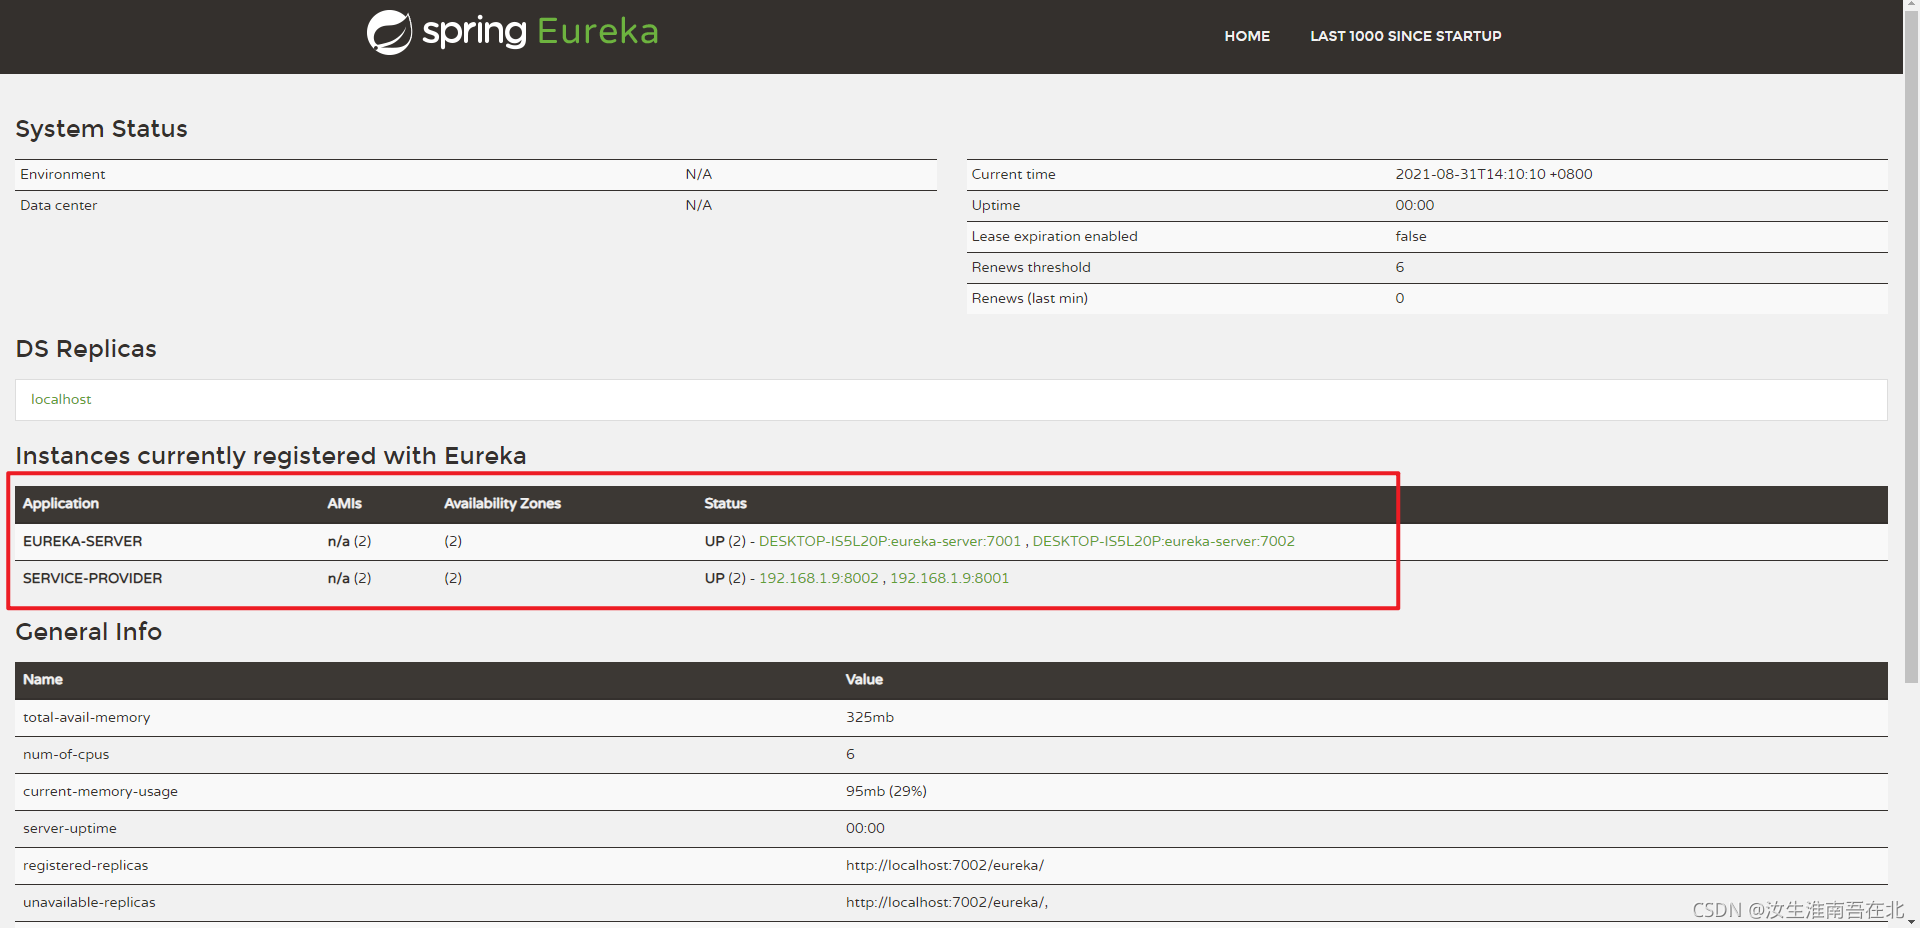Click the AMIs column header

(344, 504)
